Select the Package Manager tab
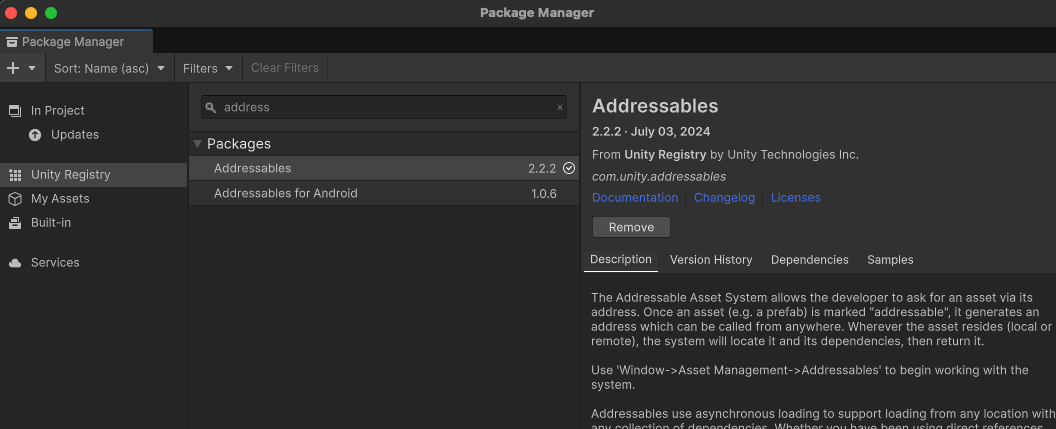 pos(76,42)
